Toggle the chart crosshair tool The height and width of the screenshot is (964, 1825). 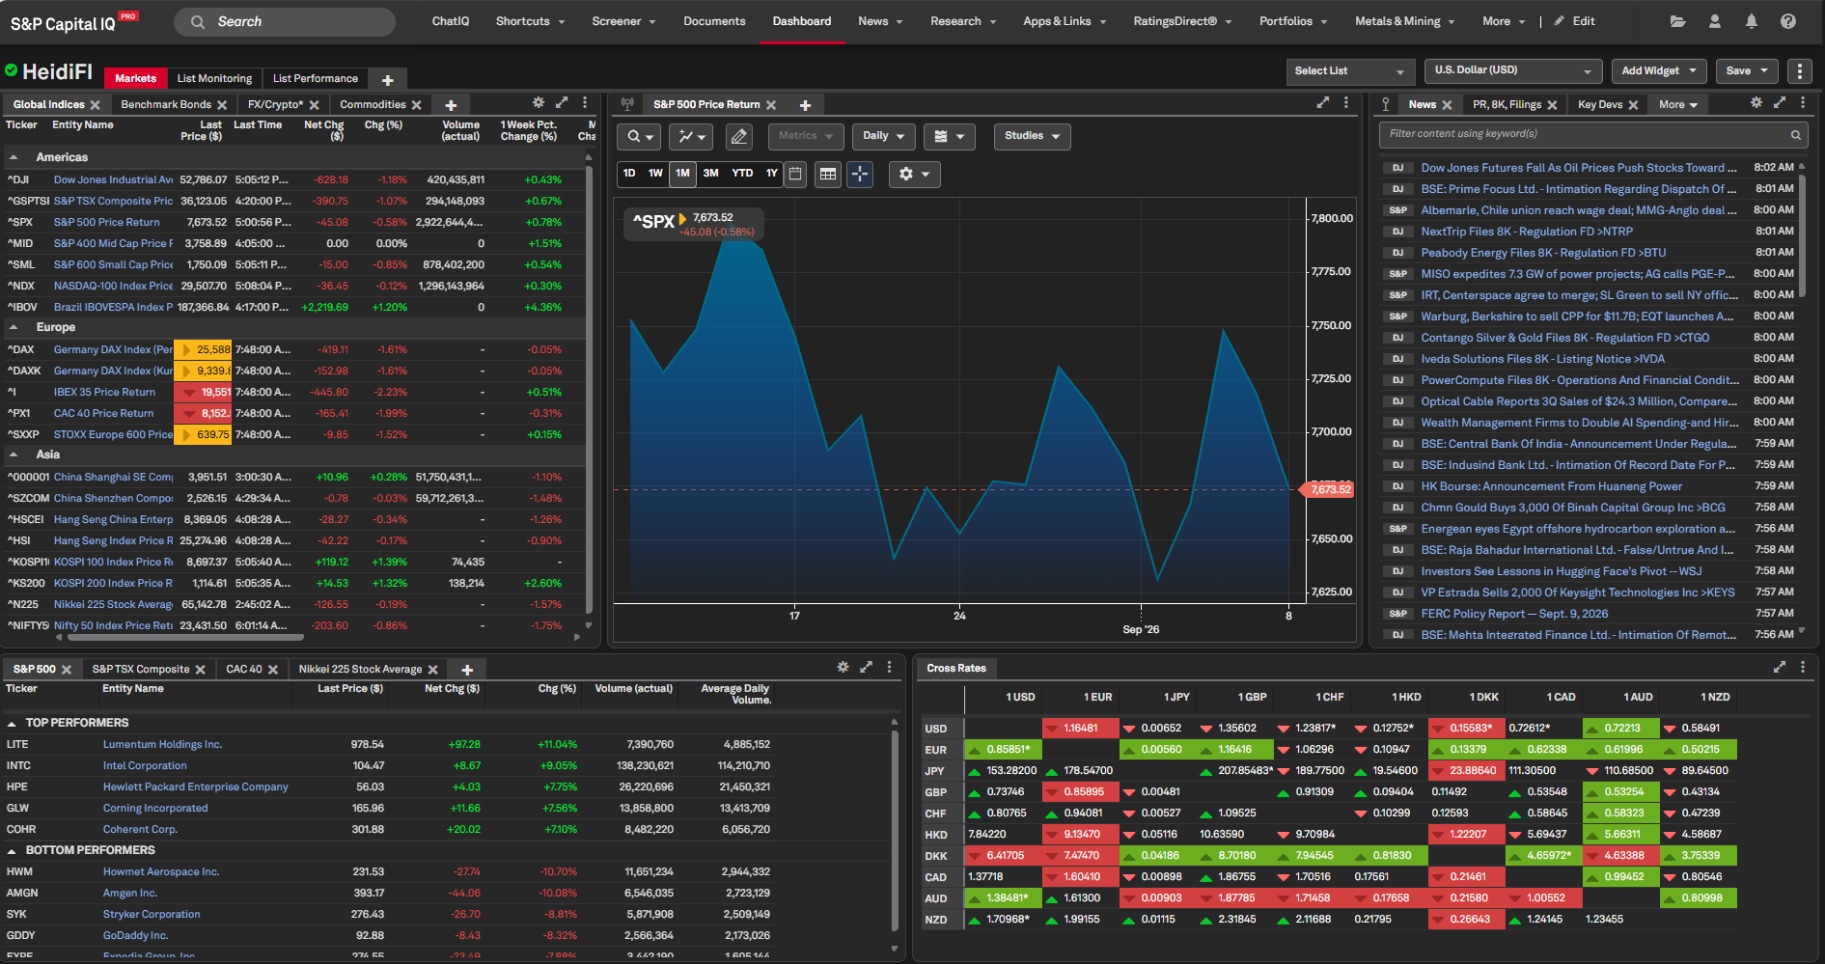pyautogui.click(x=860, y=174)
